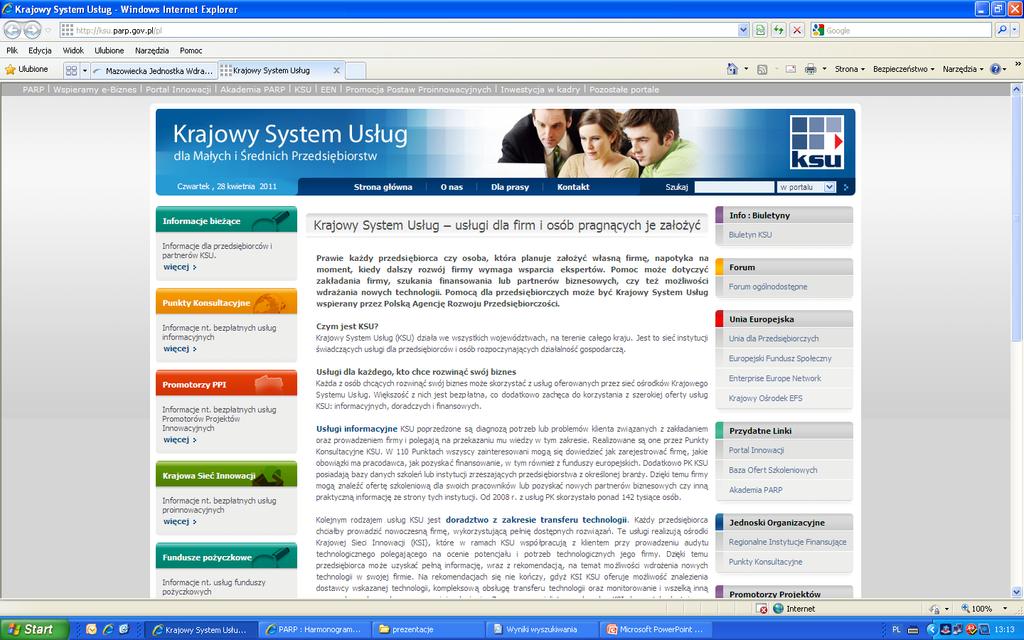Open the prezentacje folder from taskbar
1024x640 pixels.
pos(427,630)
